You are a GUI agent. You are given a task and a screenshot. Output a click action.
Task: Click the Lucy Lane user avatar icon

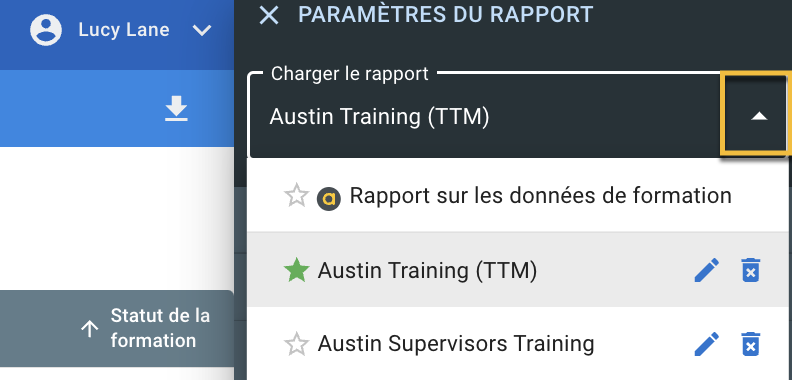(x=46, y=30)
